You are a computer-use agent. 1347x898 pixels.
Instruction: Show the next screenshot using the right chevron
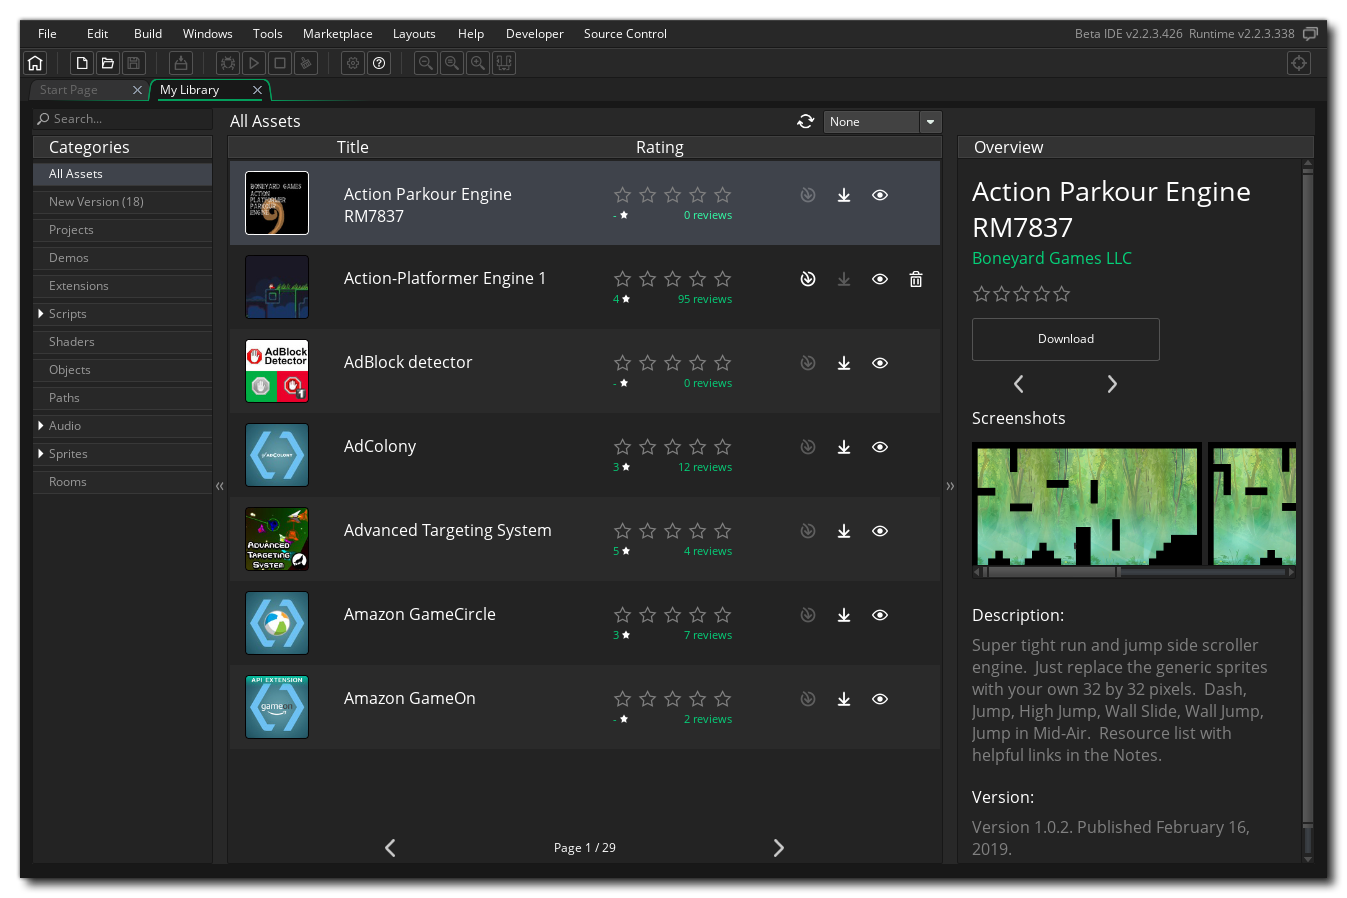point(1112,384)
